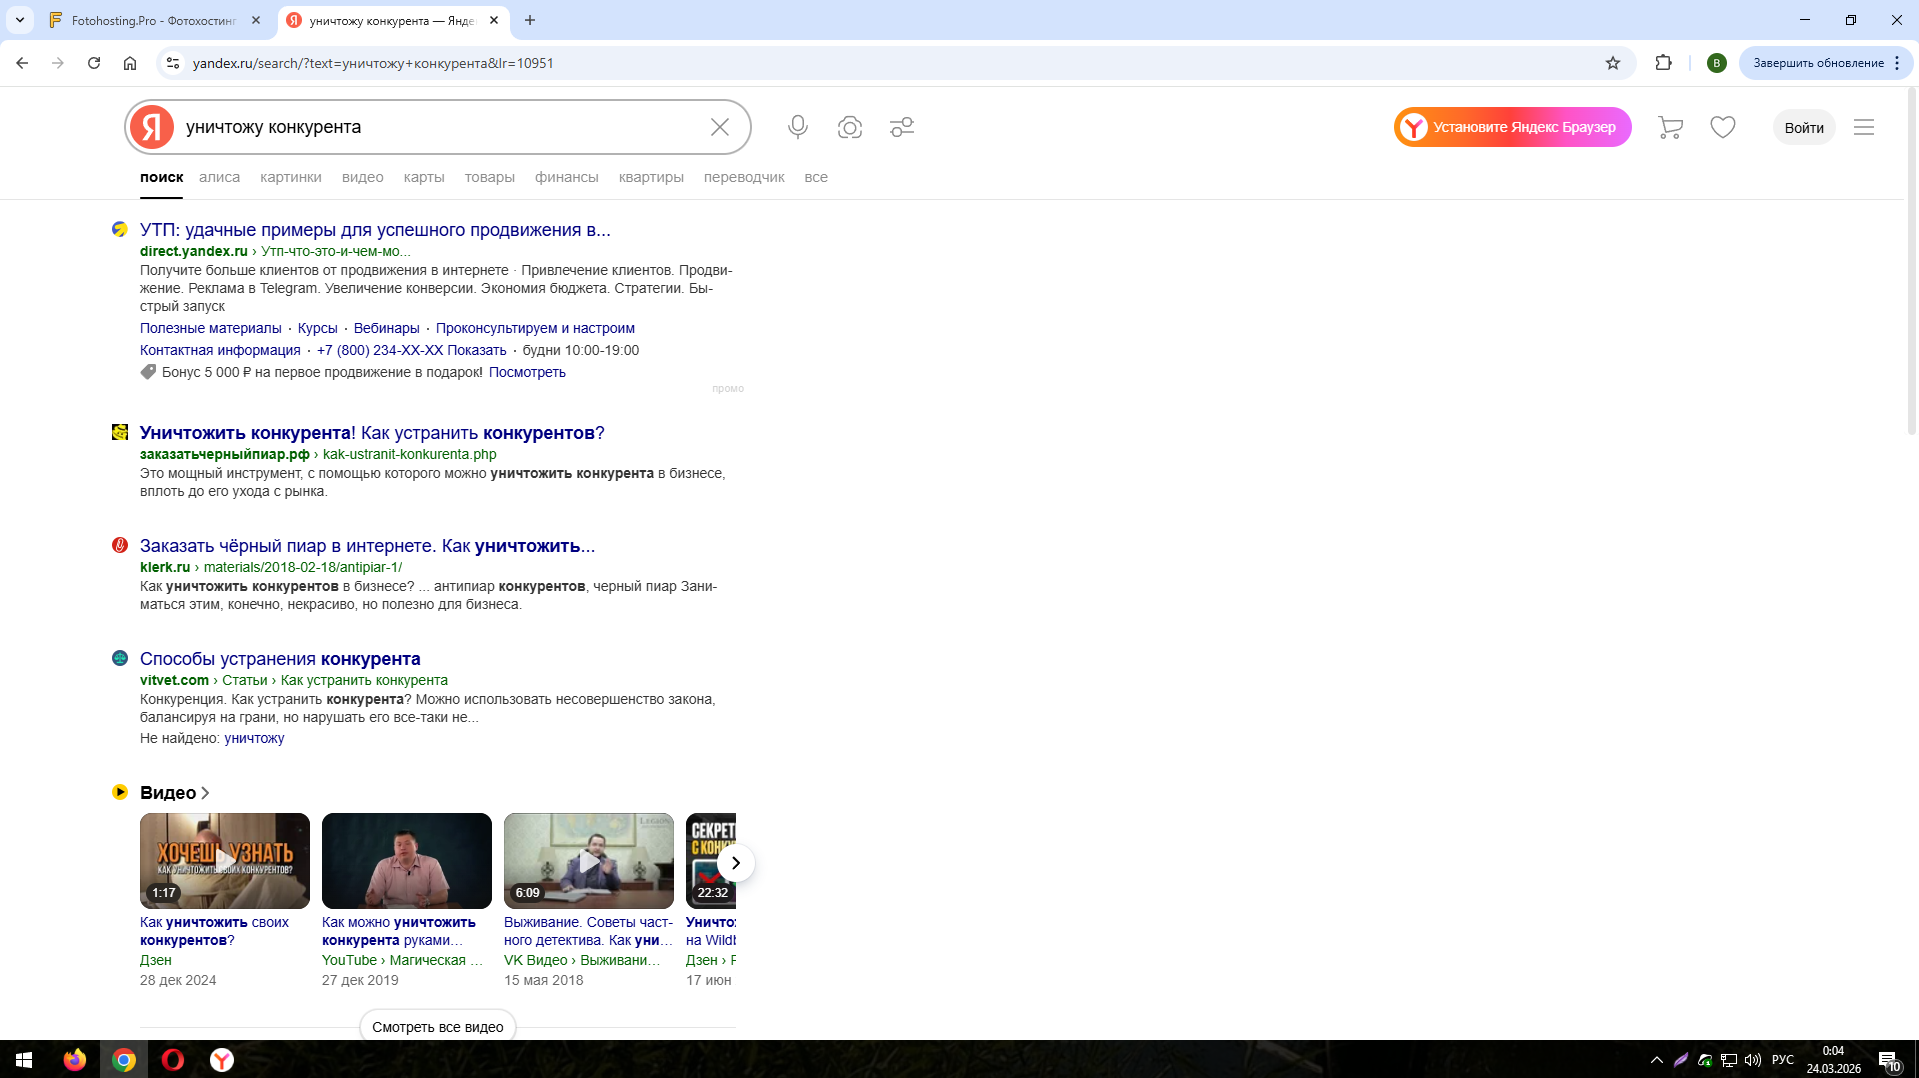Open Windows Start menu
1919x1078 pixels.
point(24,1060)
